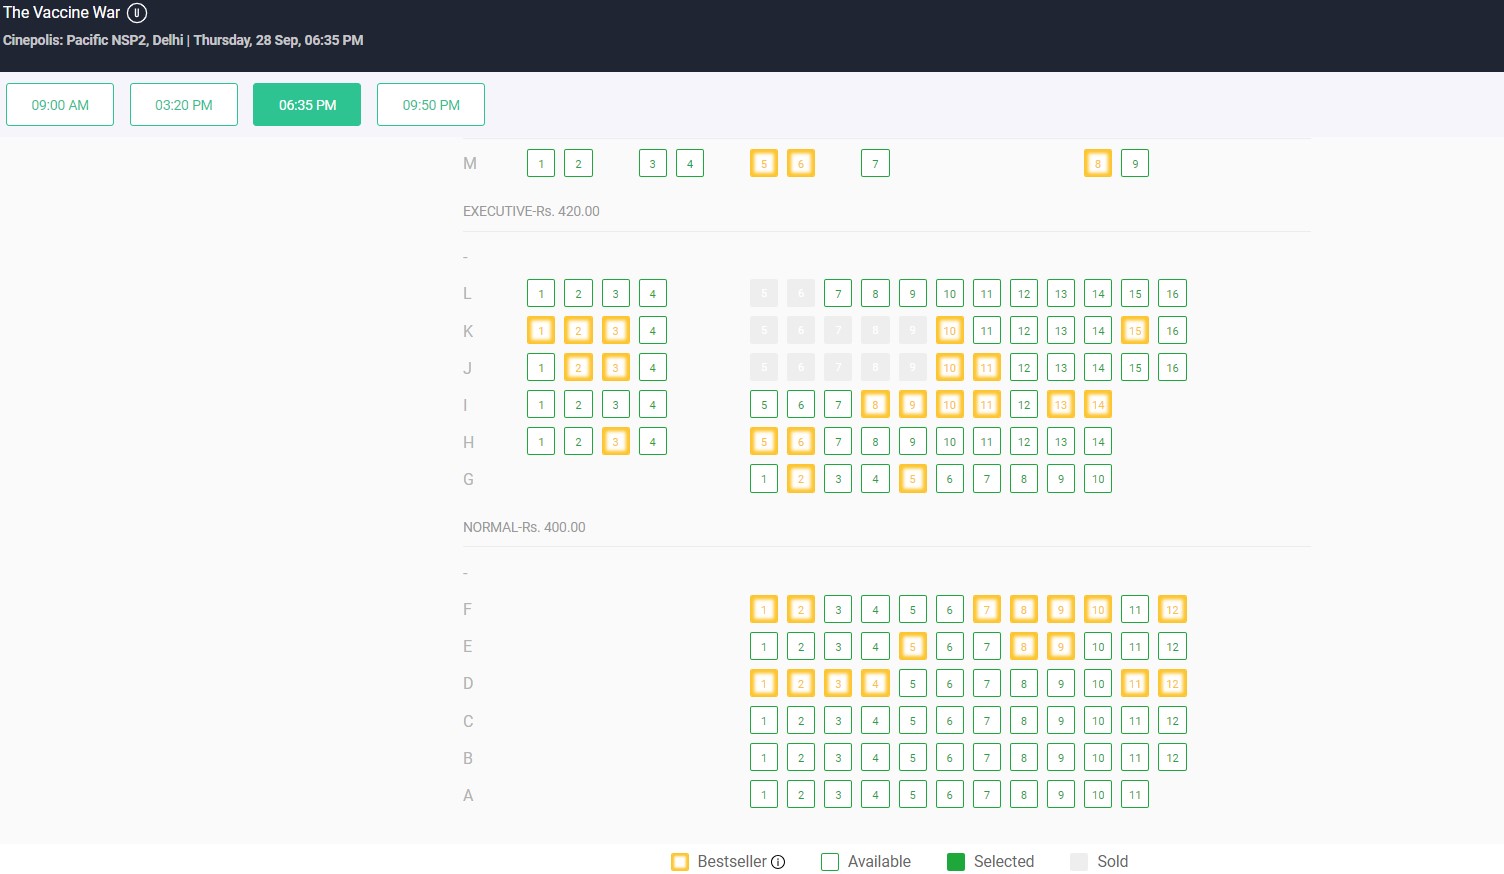This screenshot has width=1504, height=874.
Task: Switch to the 03:20 PM showtime
Action: [x=184, y=105]
